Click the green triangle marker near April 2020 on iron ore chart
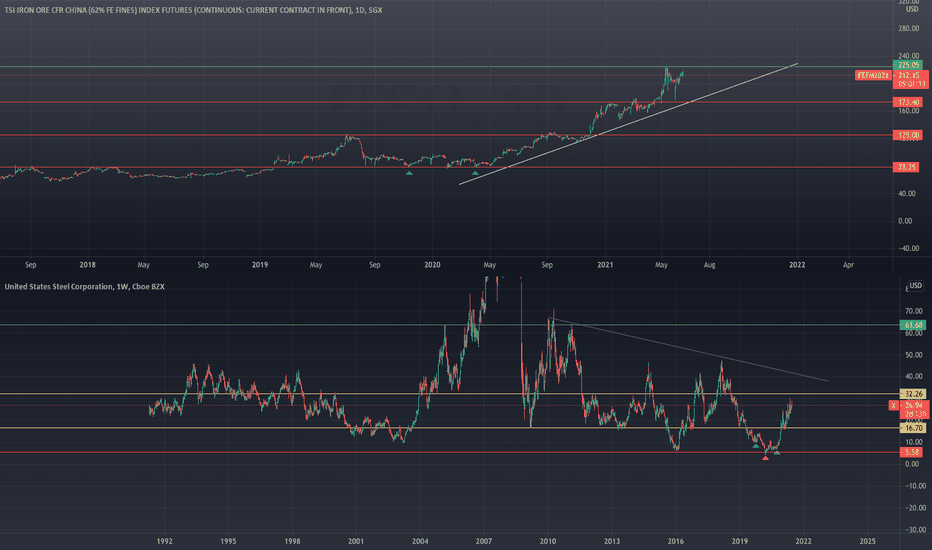 click(x=475, y=173)
